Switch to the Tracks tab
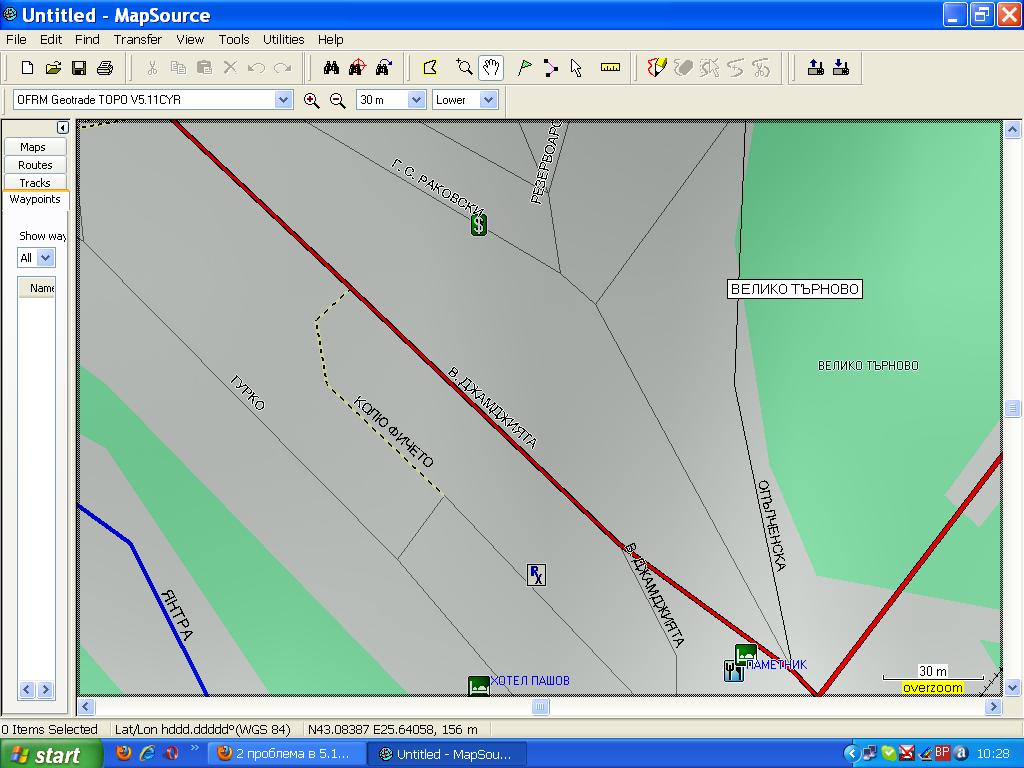 pyautogui.click(x=35, y=182)
